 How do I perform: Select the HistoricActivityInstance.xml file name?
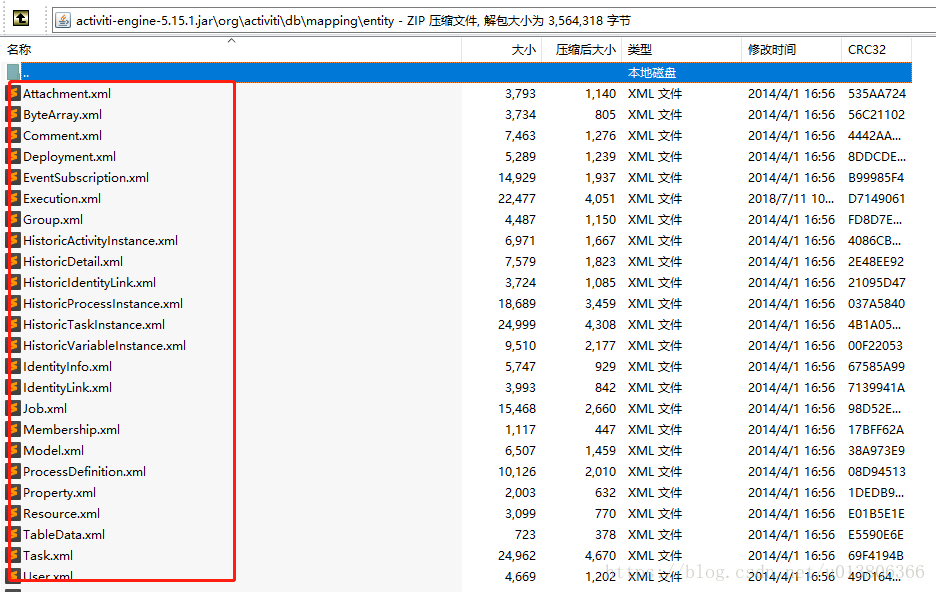pyautogui.click(x=100, y=240)
